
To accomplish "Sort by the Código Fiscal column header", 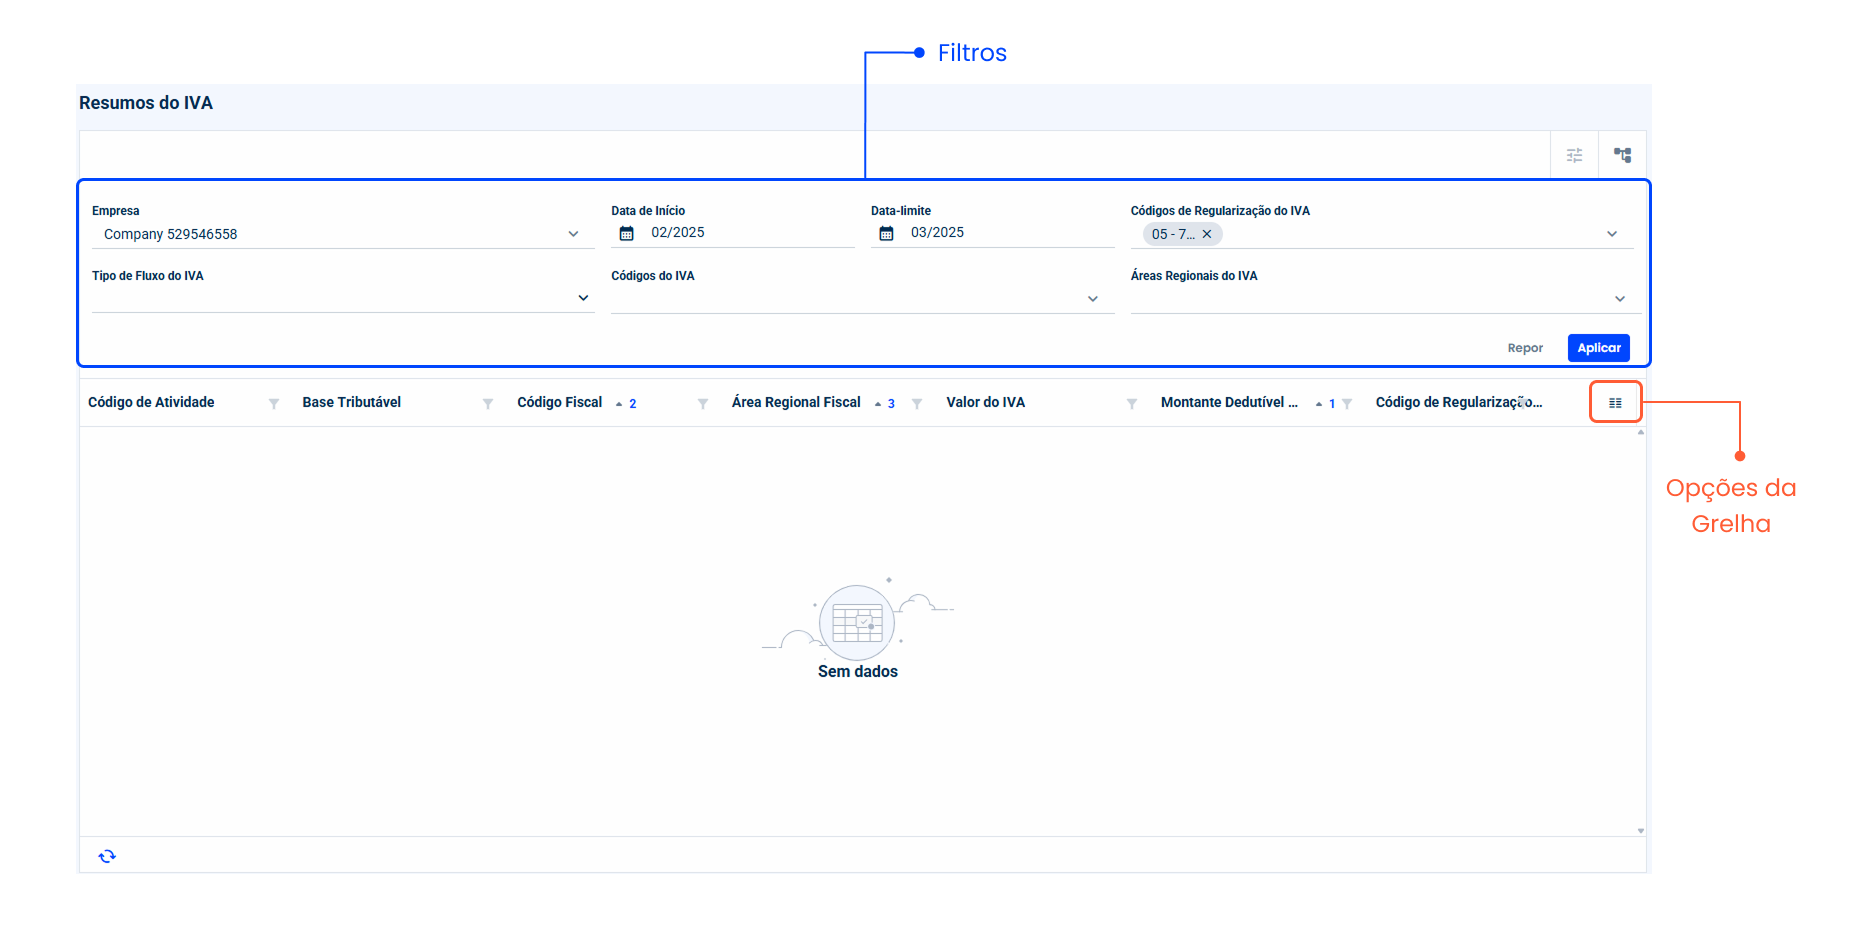I will coord(560,402).
